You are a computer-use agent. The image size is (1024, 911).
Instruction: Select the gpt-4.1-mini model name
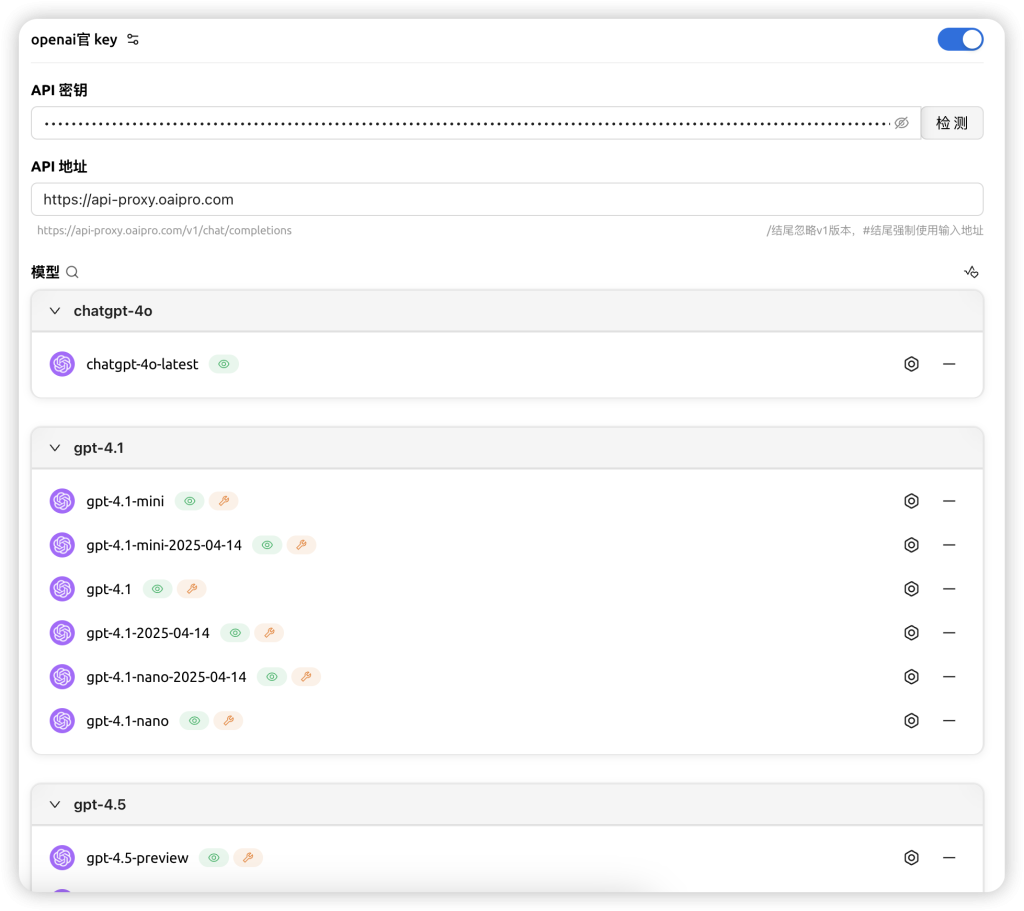pyautogui.click(x=125, y=501)
